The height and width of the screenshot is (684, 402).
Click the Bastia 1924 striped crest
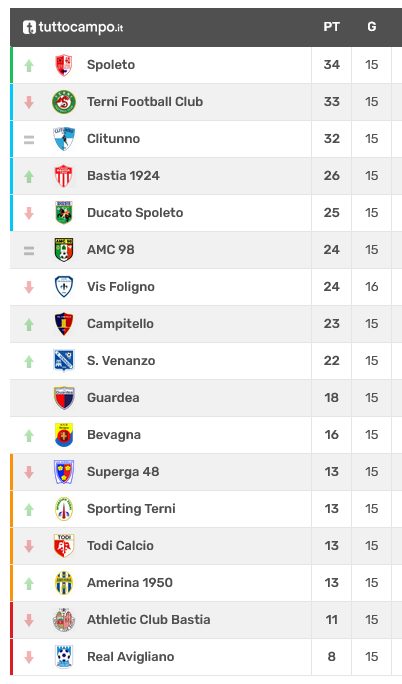64,176
